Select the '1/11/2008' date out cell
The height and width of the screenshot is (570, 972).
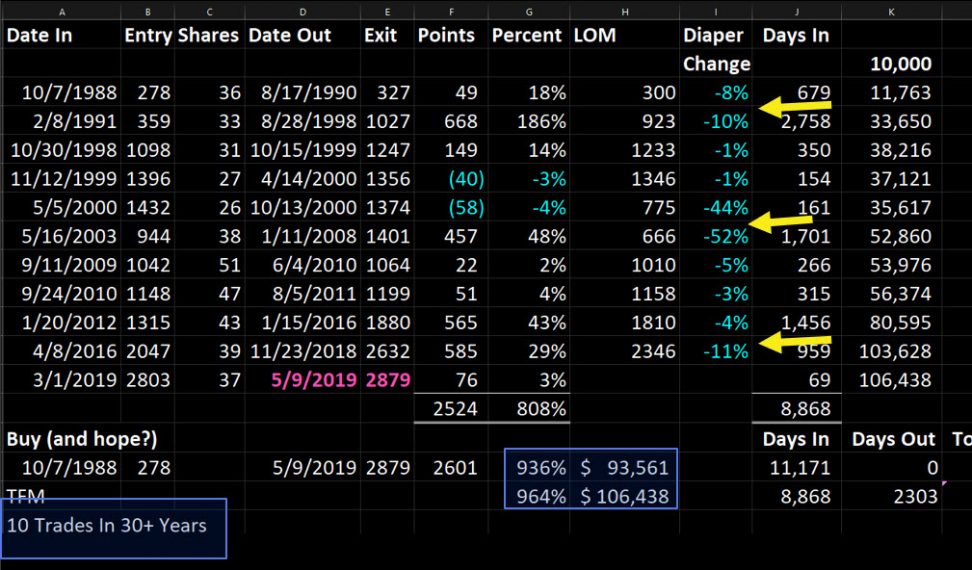[303, 236]
